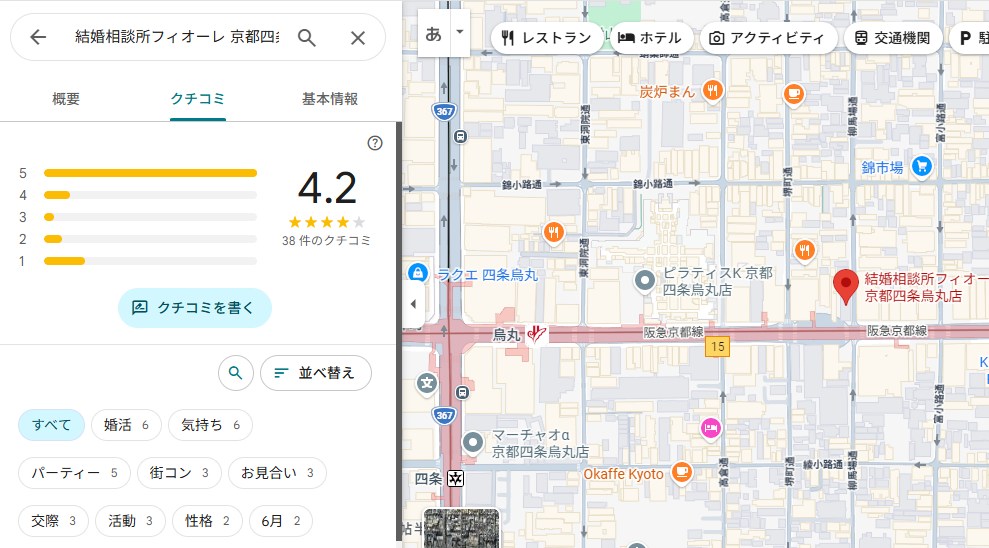Clear the search with the X icon

click(358, 37)
